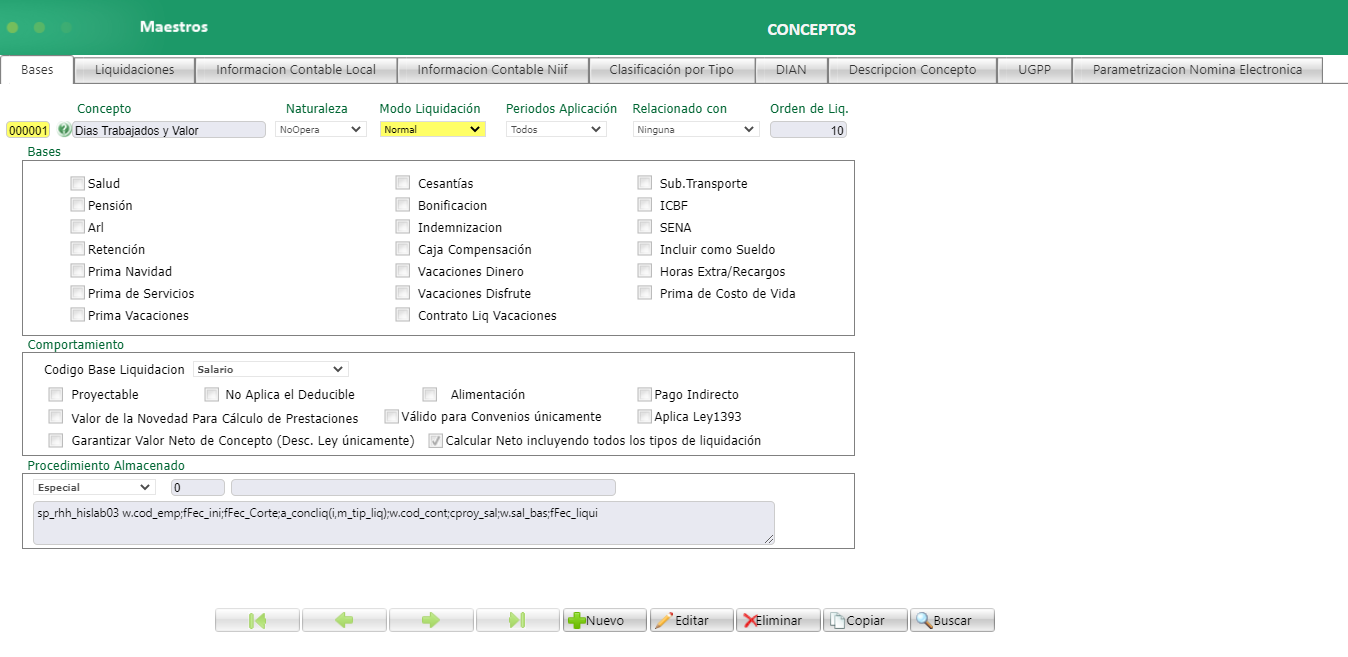Click the procedure number field showing 0
Viewport: 1348px width, 657px height.
pyautogui.click(x=198, y=487)
